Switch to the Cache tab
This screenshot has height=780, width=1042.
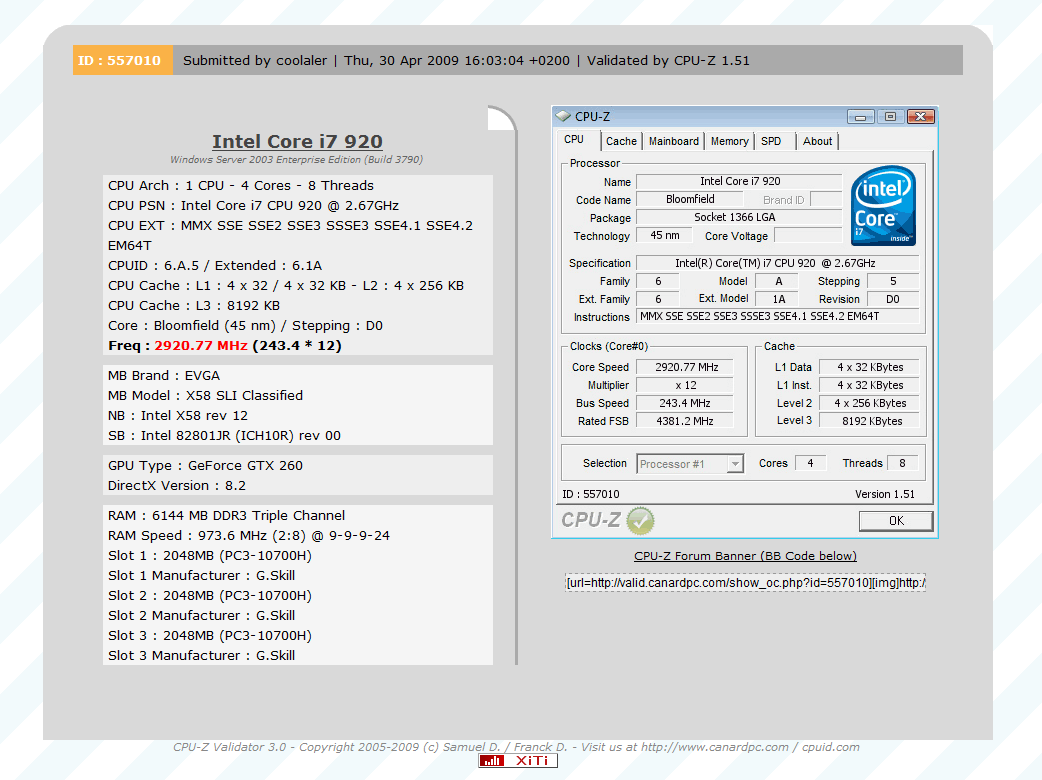pyautogui.click(x=621, y=141)
